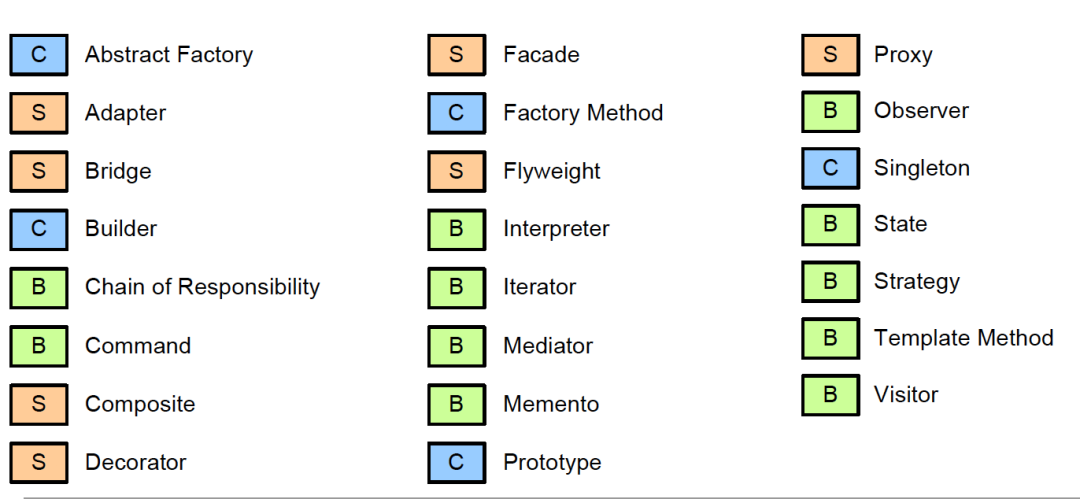The image size is (1080, 499).
Task: Select the Flyweight text label
Action: (x=552, y=171)
